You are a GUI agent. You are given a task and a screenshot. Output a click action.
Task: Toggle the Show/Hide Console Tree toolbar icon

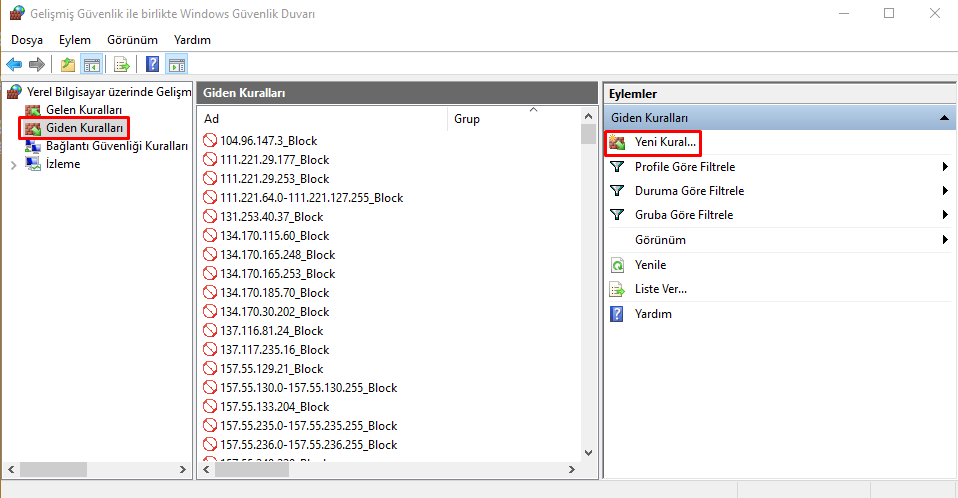[91, 65]
